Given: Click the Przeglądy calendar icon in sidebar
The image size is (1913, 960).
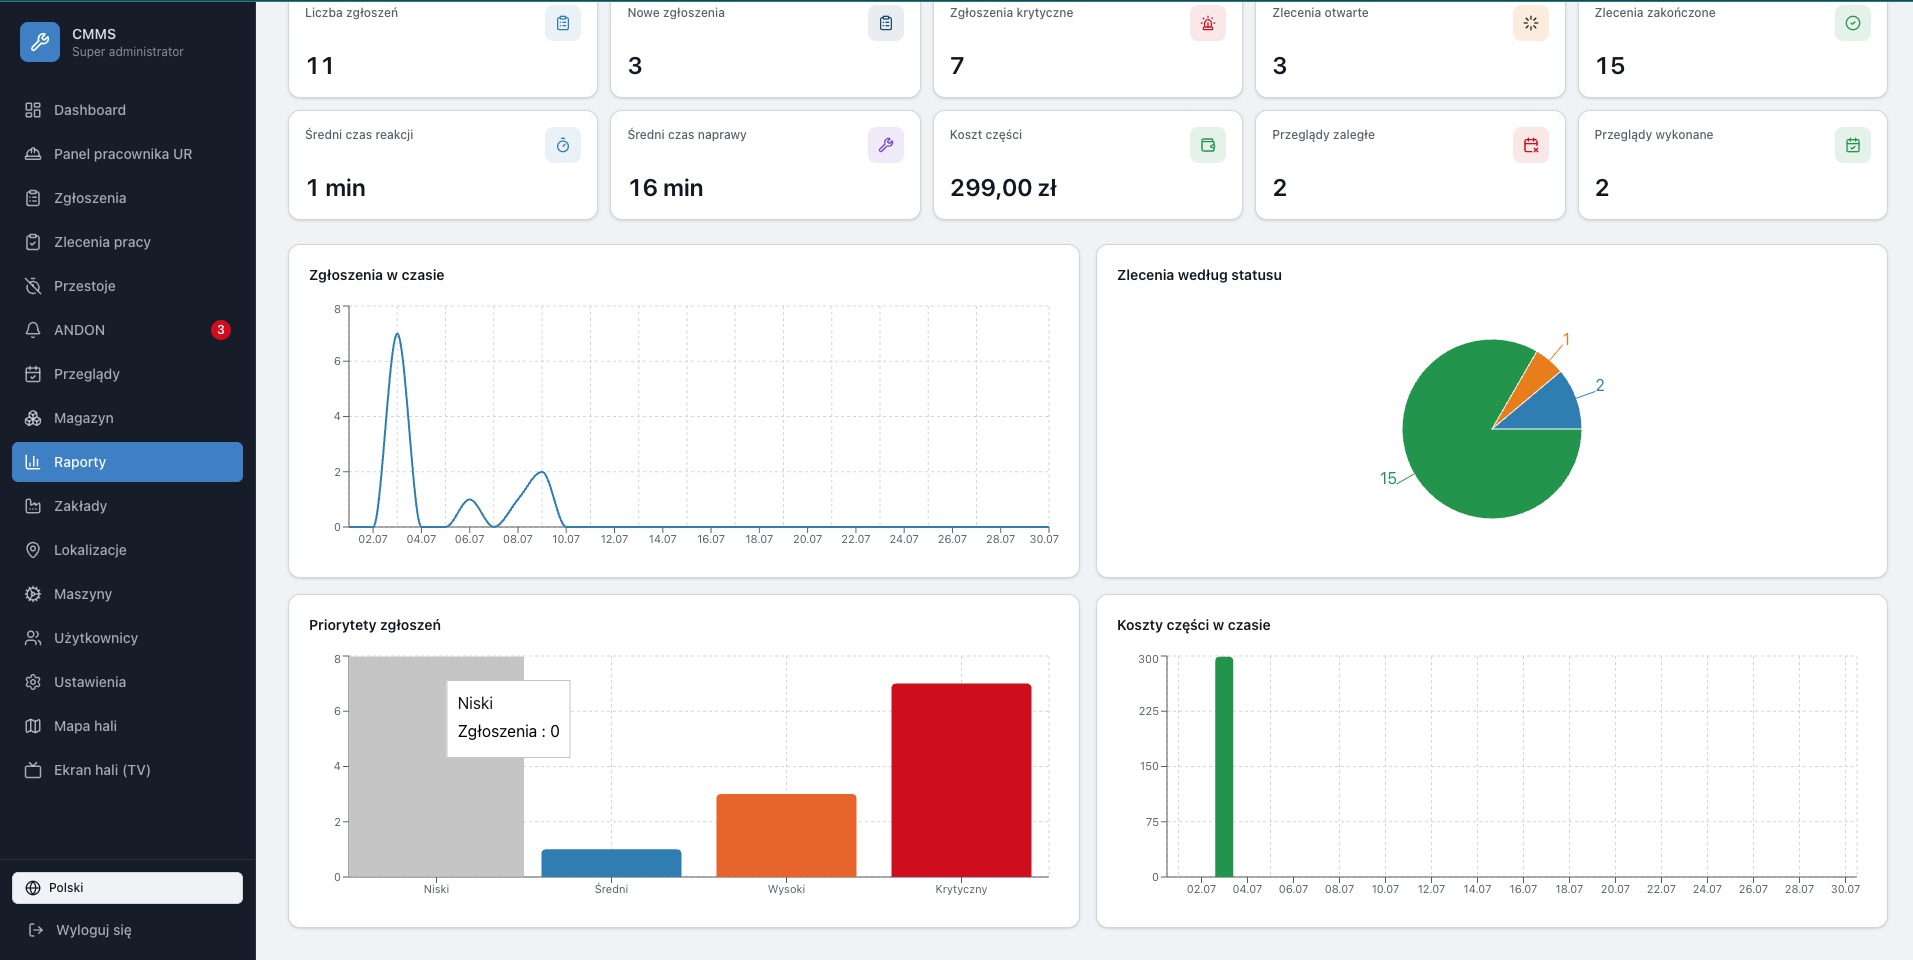Looking at the screenshot, I should (33, 374).
